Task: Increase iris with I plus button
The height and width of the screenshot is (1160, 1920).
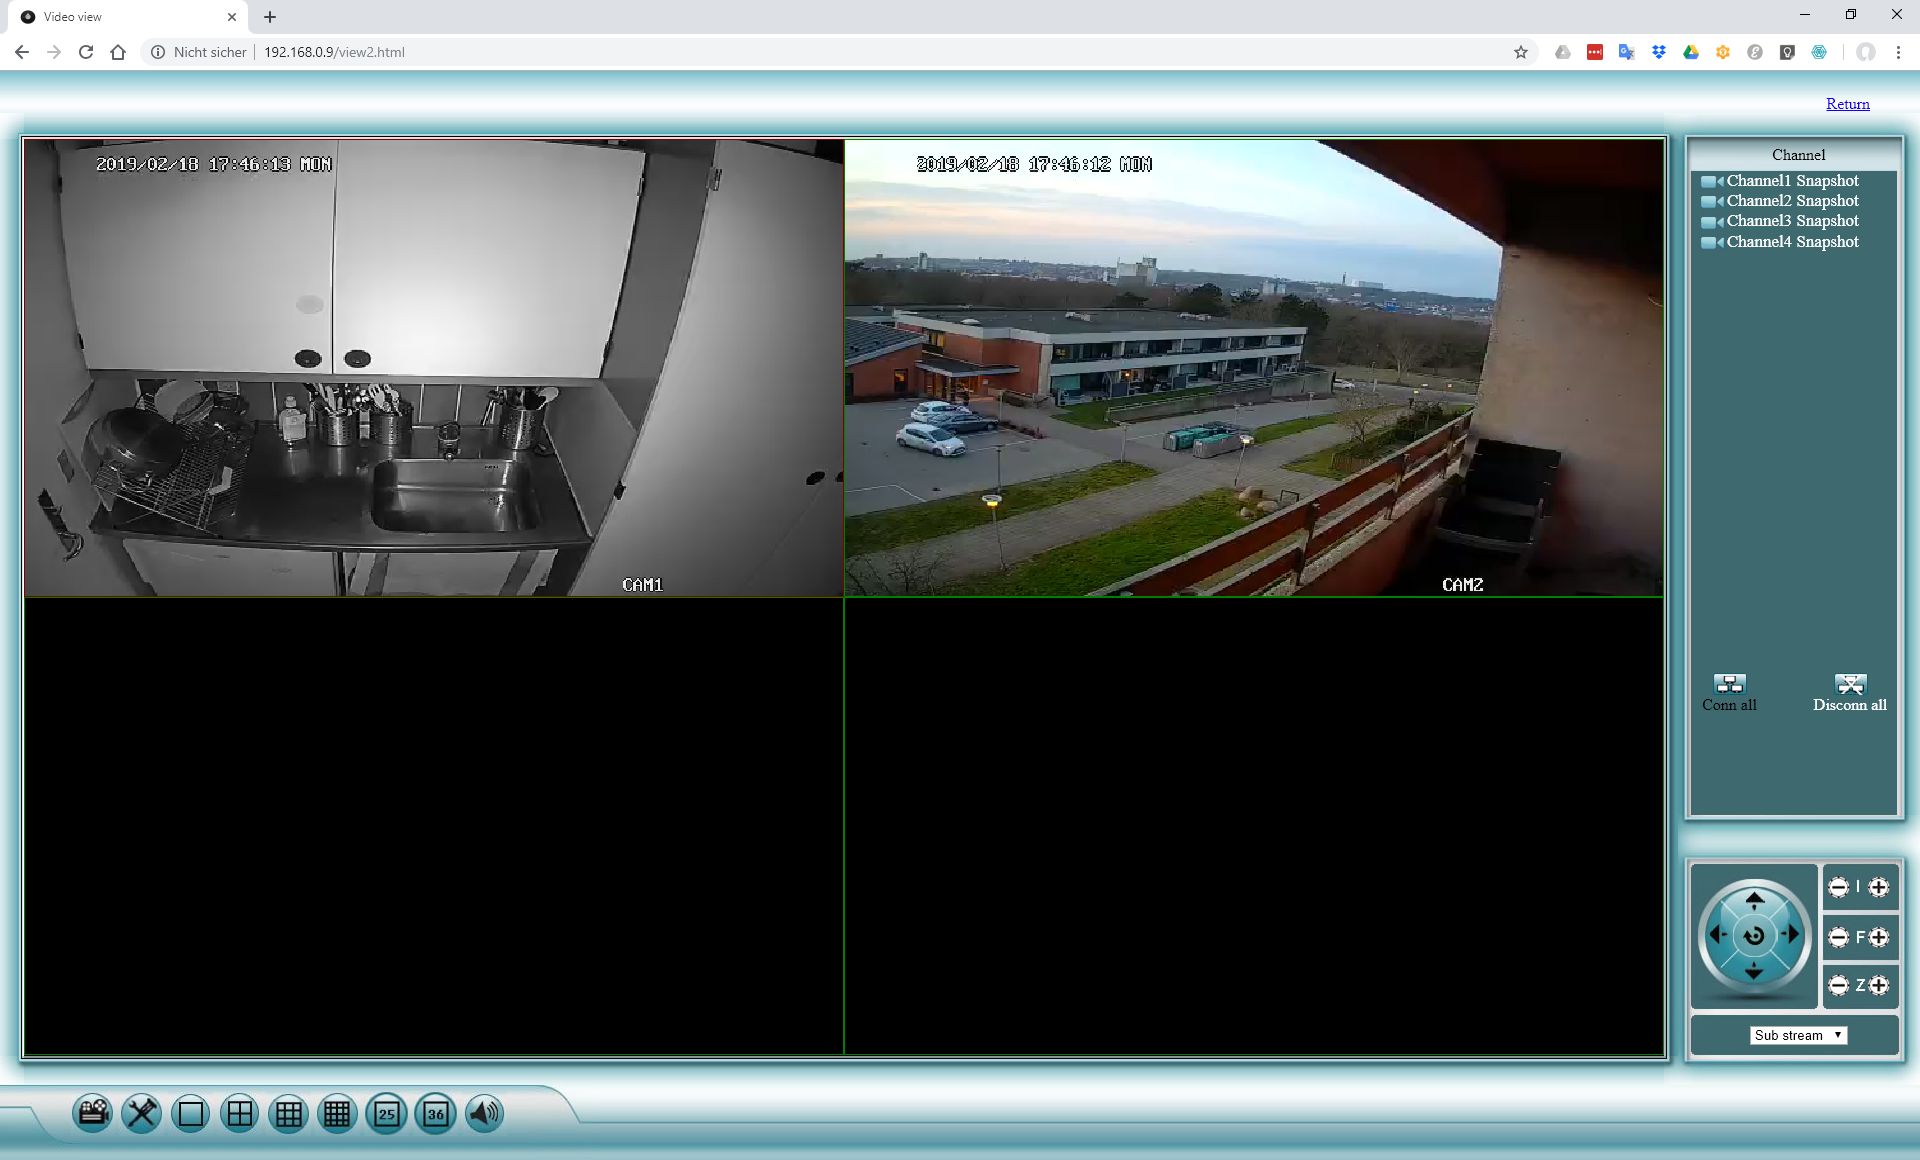Action: click(x=1879, y=887)
